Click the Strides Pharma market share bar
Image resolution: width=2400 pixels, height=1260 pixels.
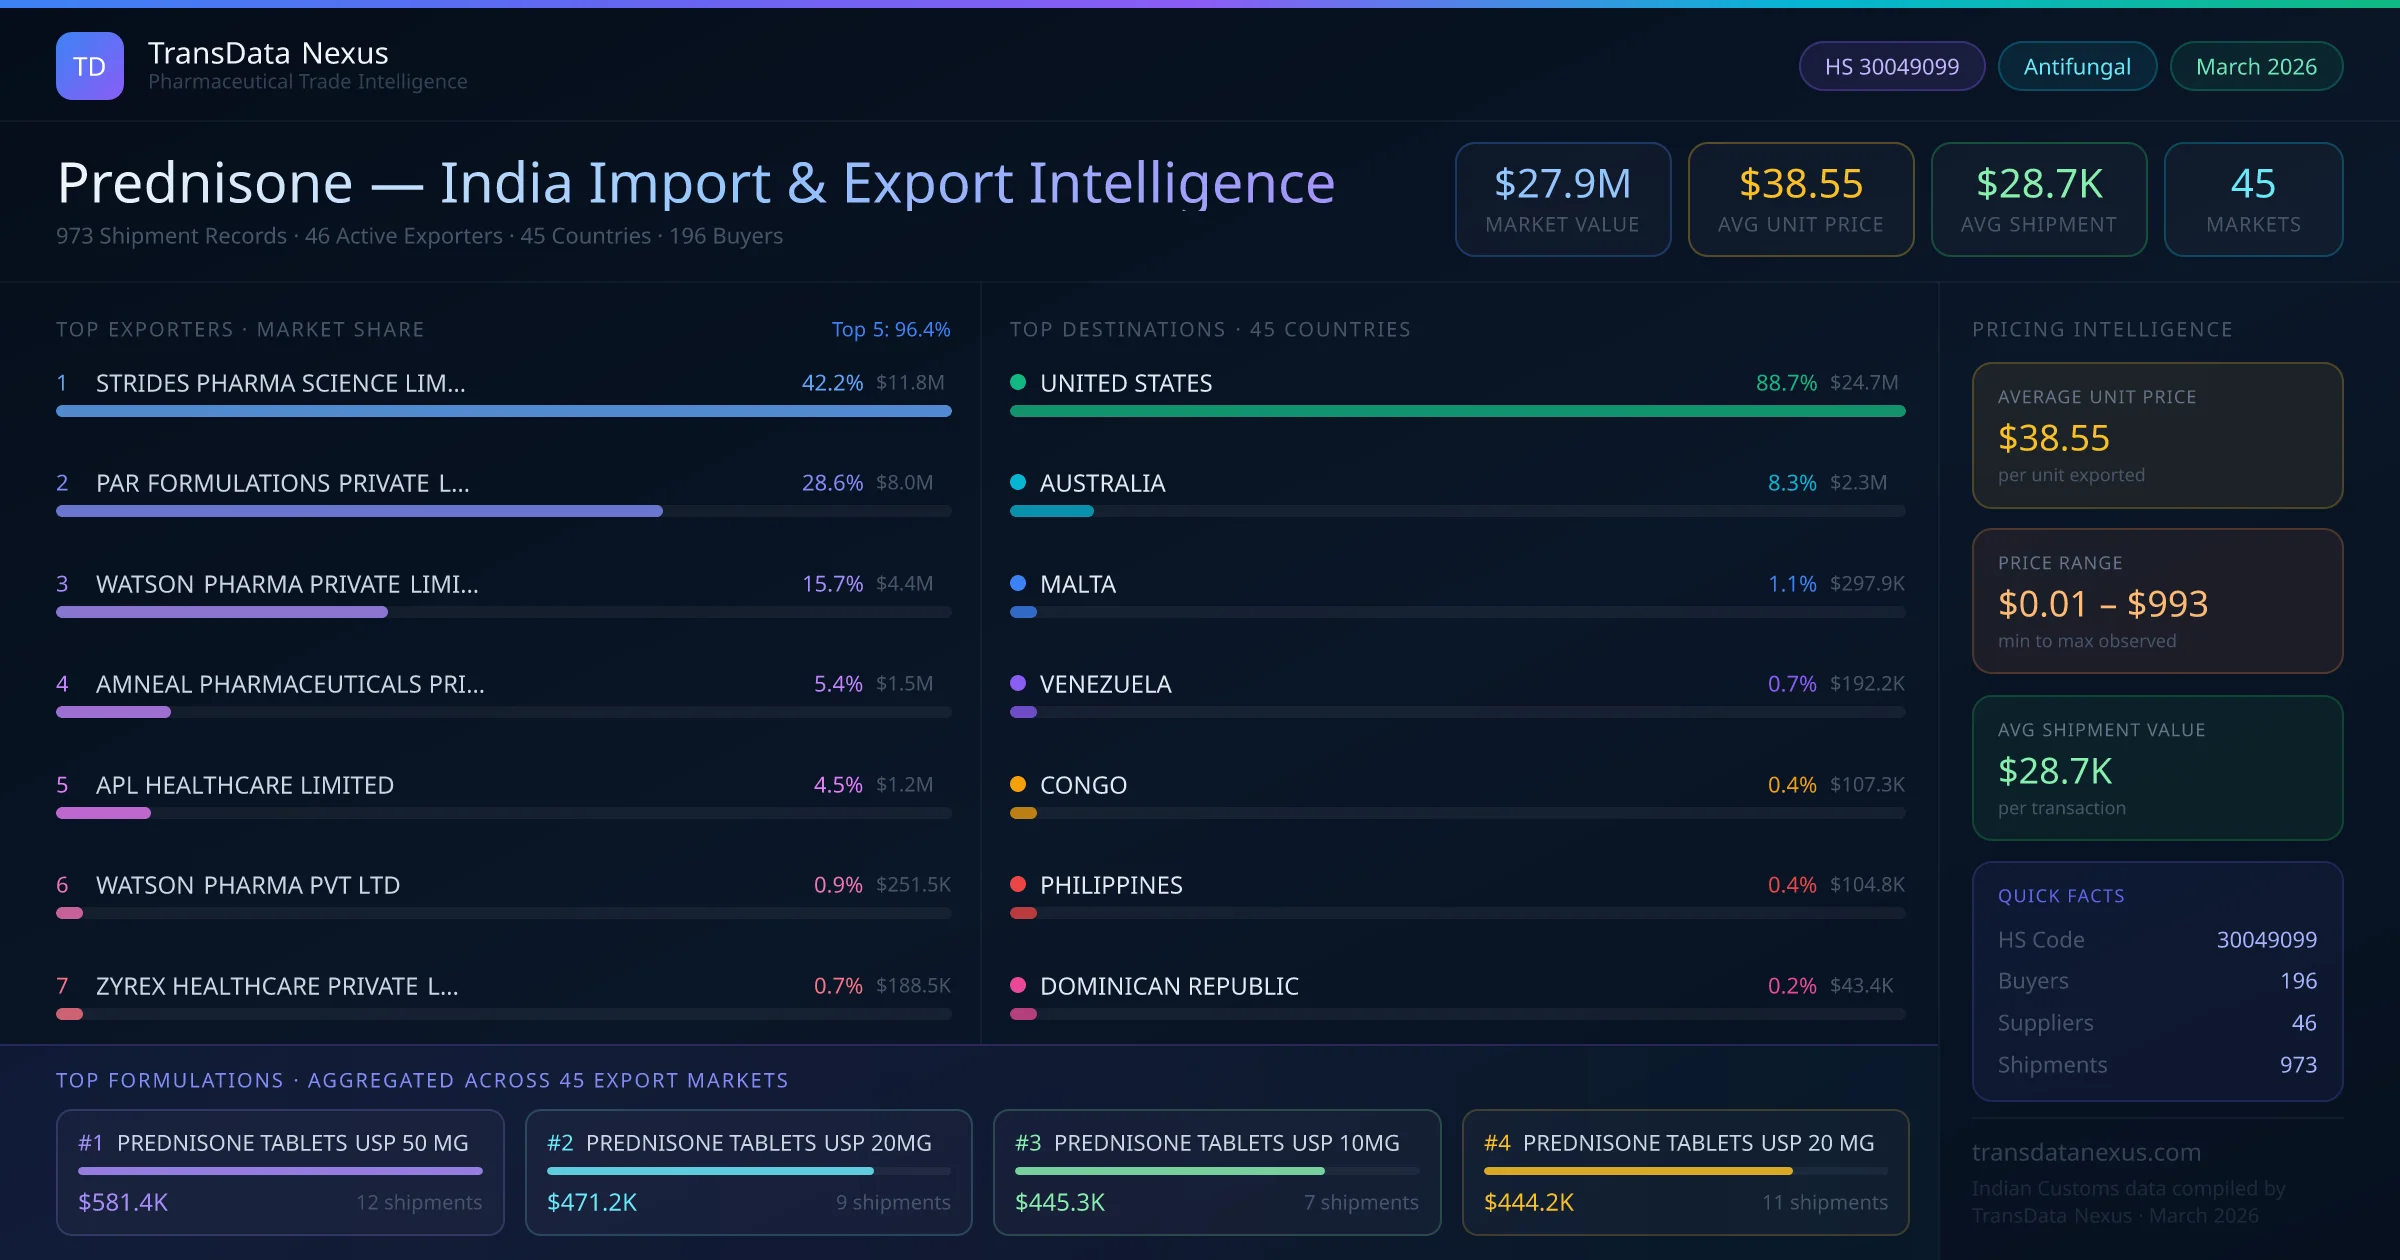tap(503, 411)
